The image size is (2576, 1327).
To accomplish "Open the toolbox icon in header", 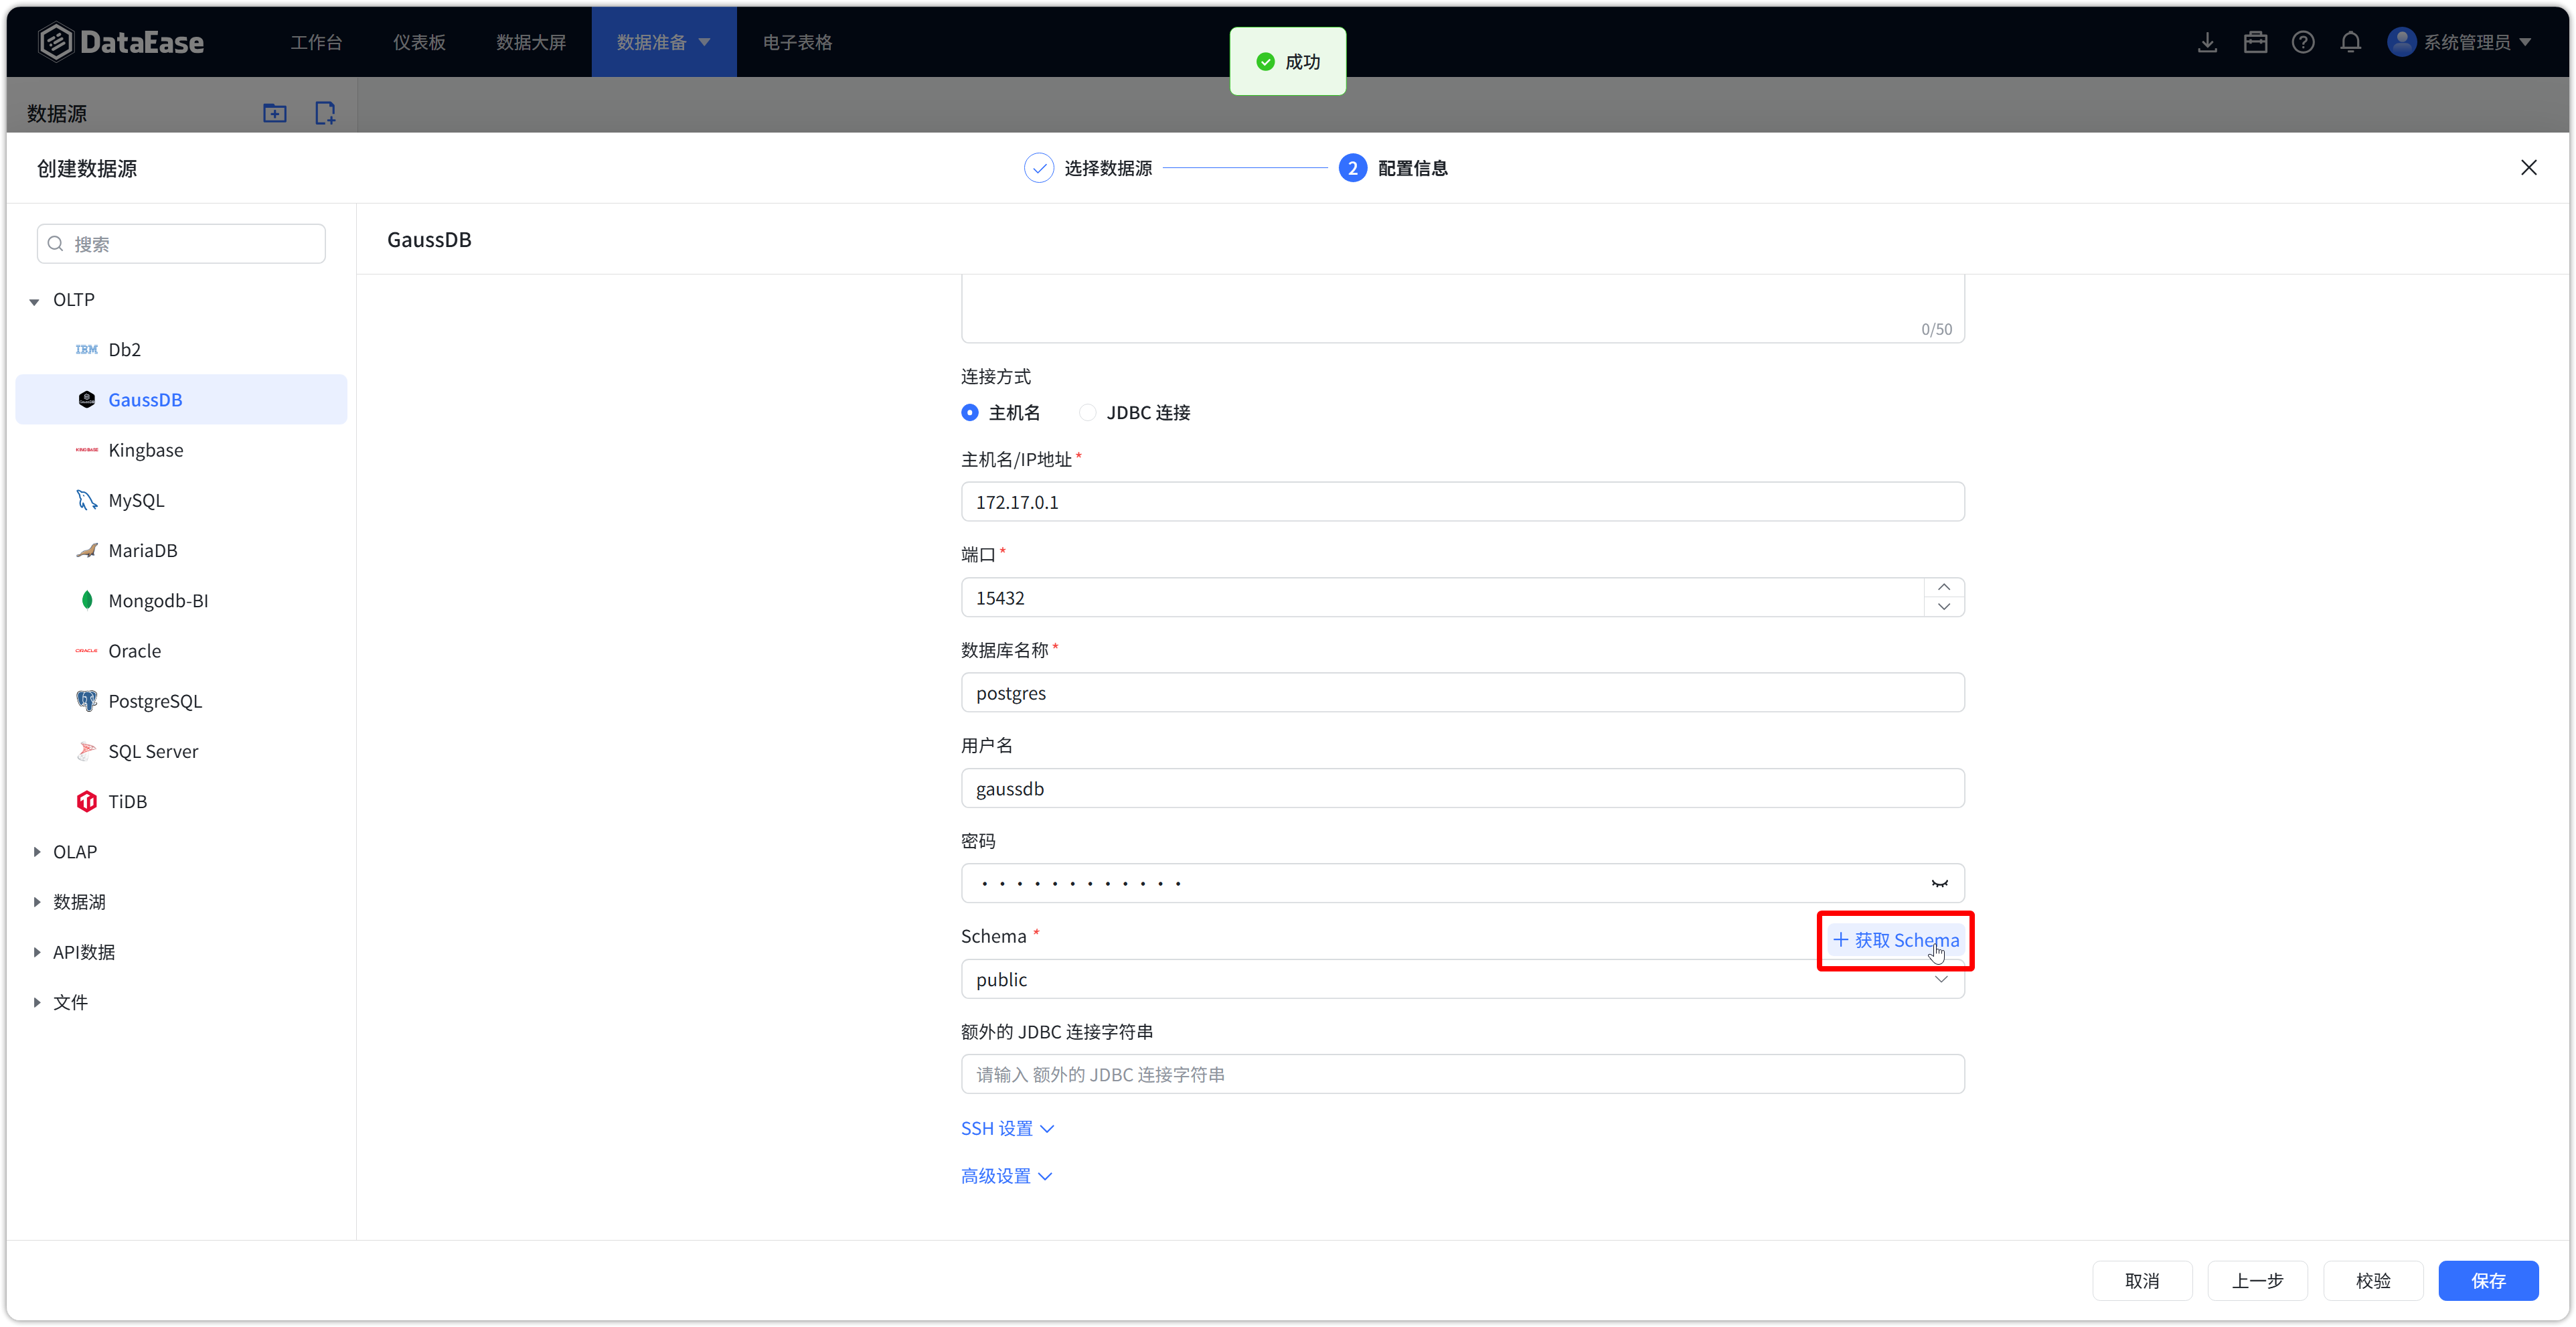I will (2255, 42).
